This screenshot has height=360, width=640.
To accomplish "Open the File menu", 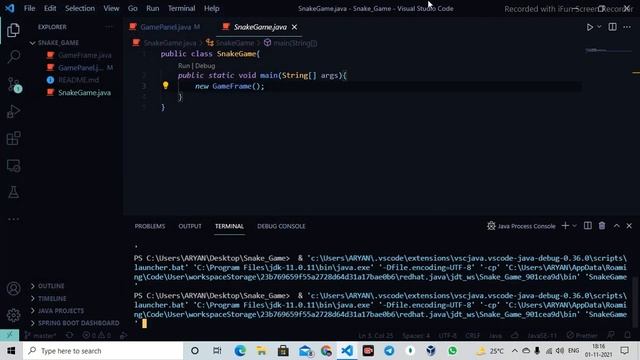I will [x=29, y=8].
